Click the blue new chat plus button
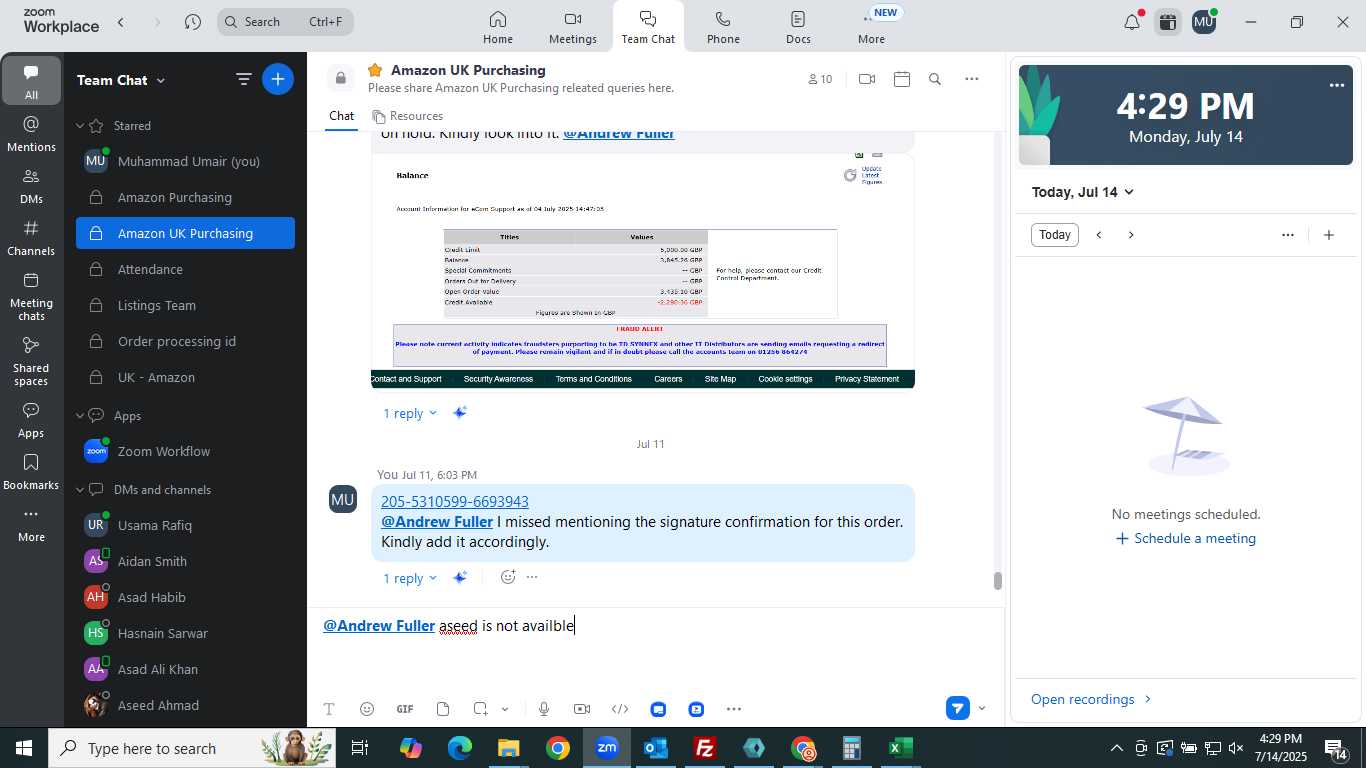 pyautogui.click(x=278, y=79)
